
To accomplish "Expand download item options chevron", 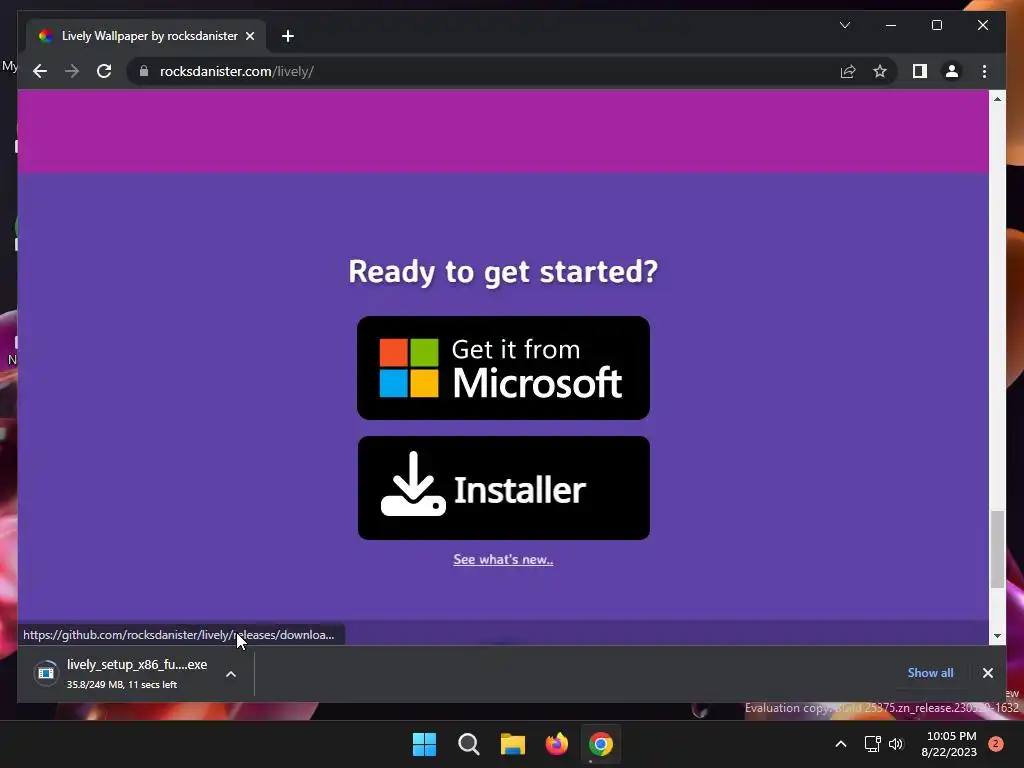I will point(231,674).
